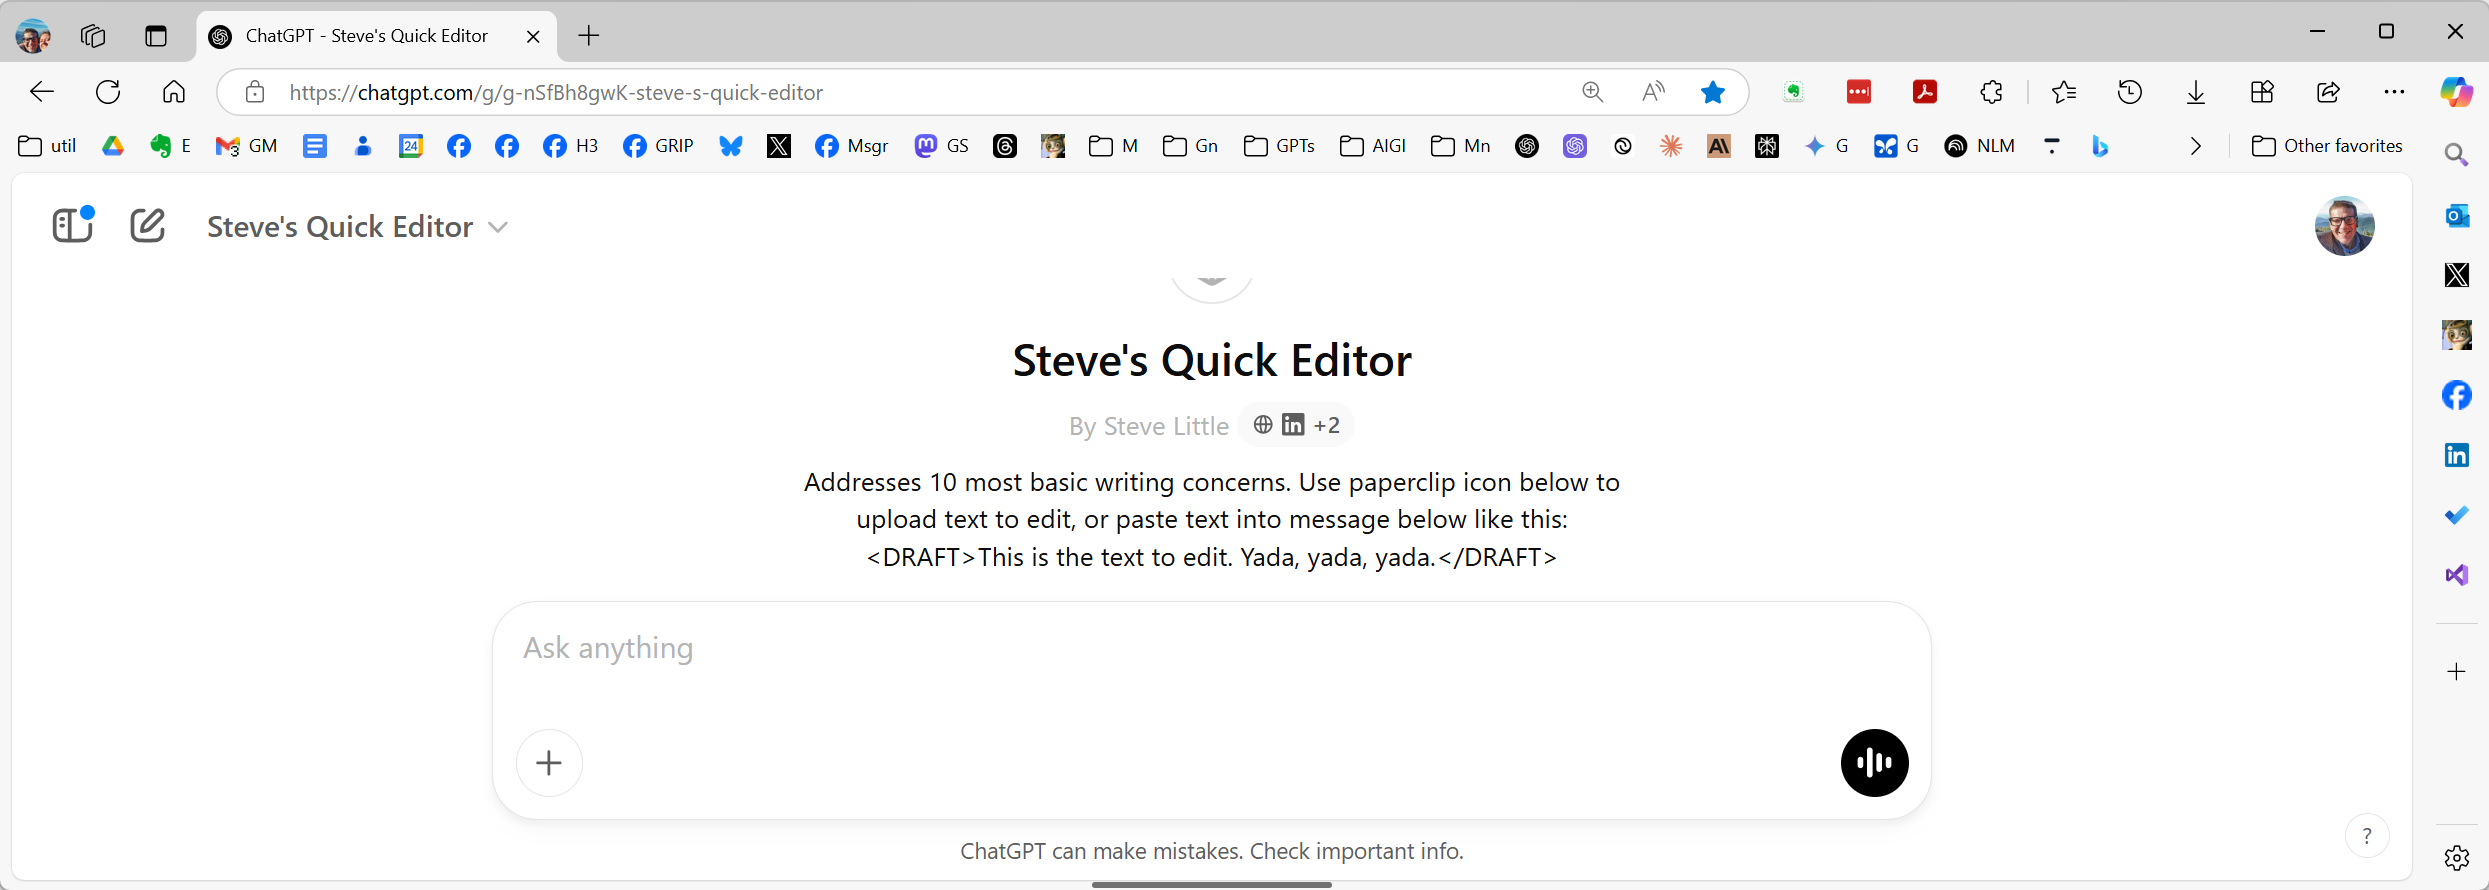Click the page's horizontal scrollbar thumb
Image resolution: width=2489 pixels, height=890 pixels.
[x=1211, y=884]
